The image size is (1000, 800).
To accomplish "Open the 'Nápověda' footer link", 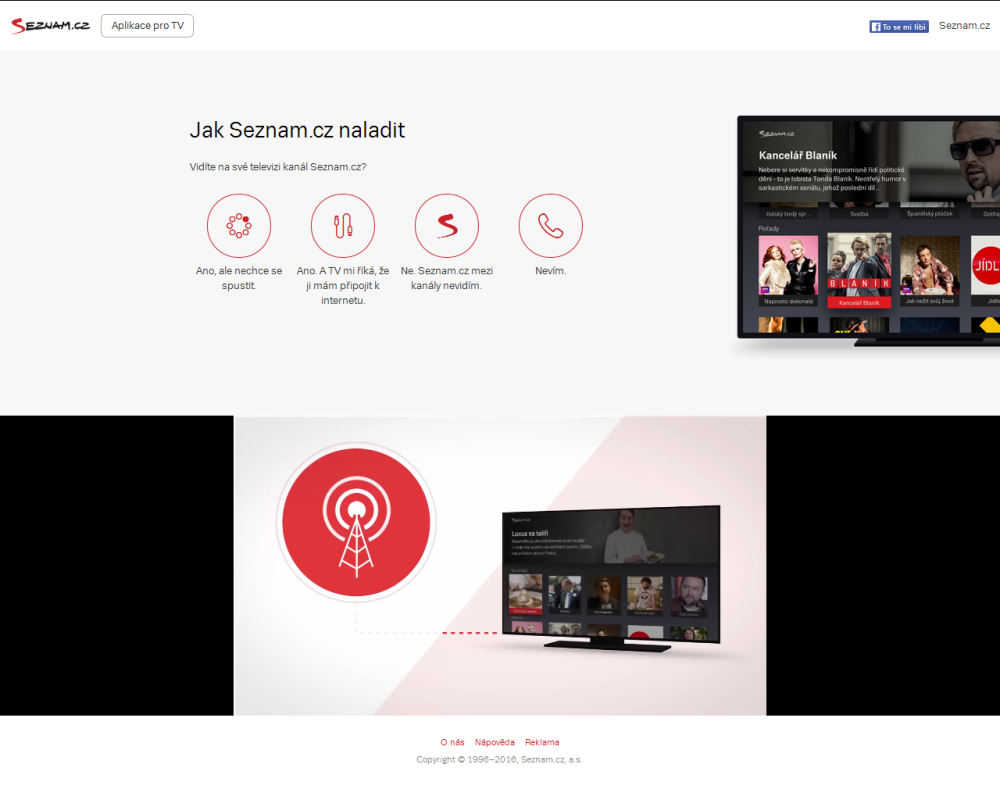I will 496,742.
